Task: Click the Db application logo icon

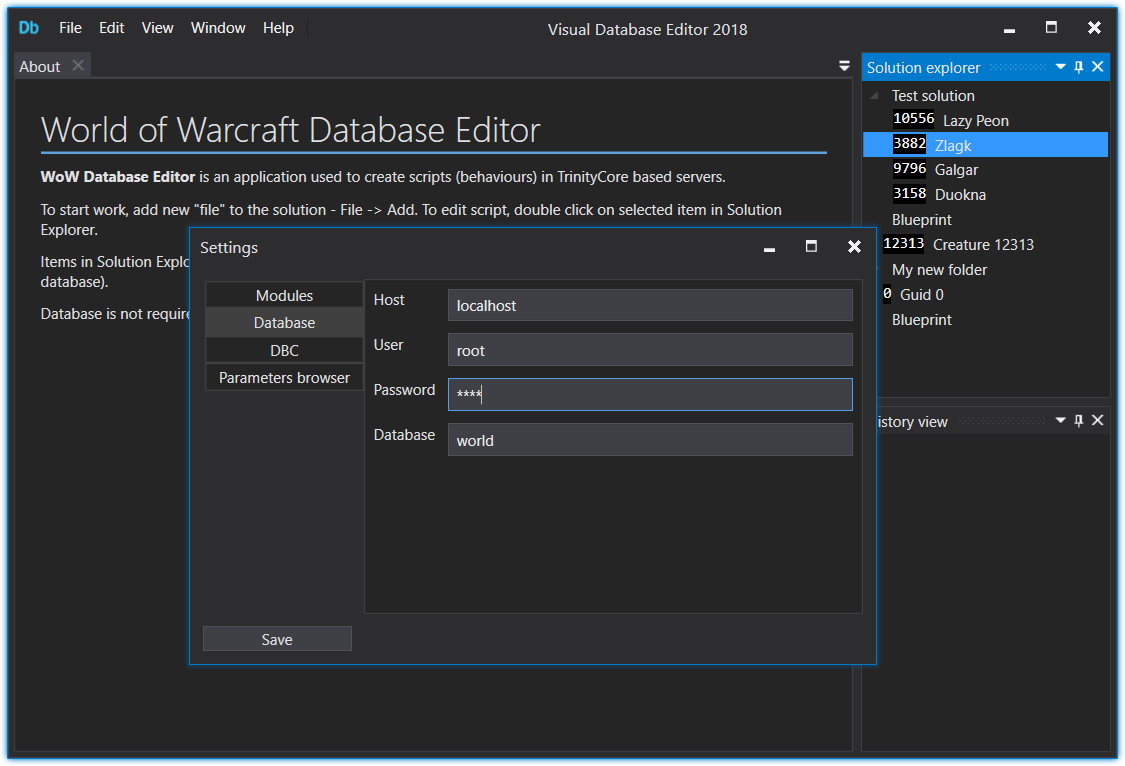Action: tap(29, 28)
